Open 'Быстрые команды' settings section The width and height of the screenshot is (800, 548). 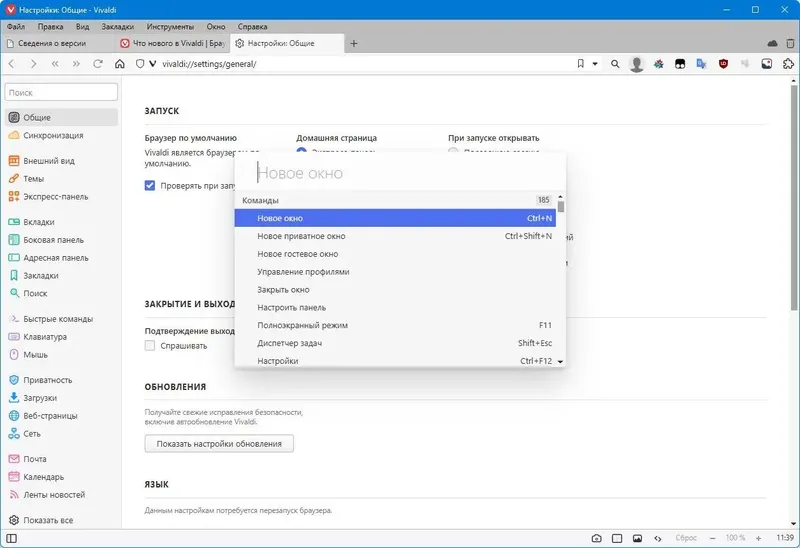coord(61,319)
